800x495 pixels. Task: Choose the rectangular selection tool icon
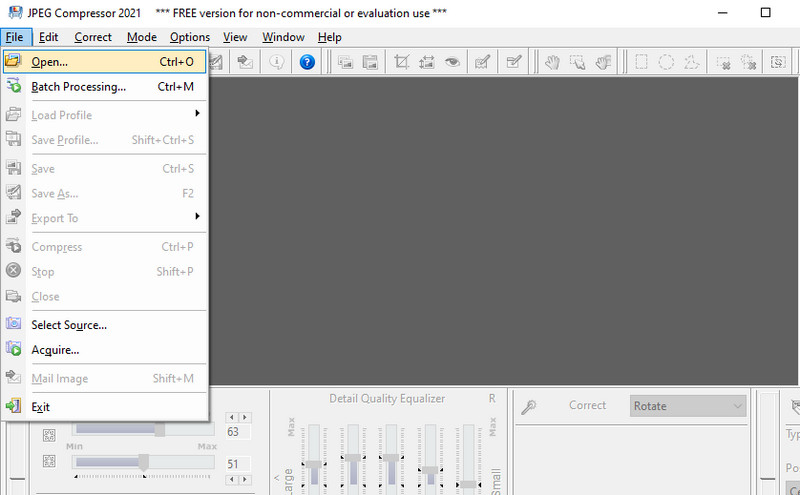tap(641, 62)
